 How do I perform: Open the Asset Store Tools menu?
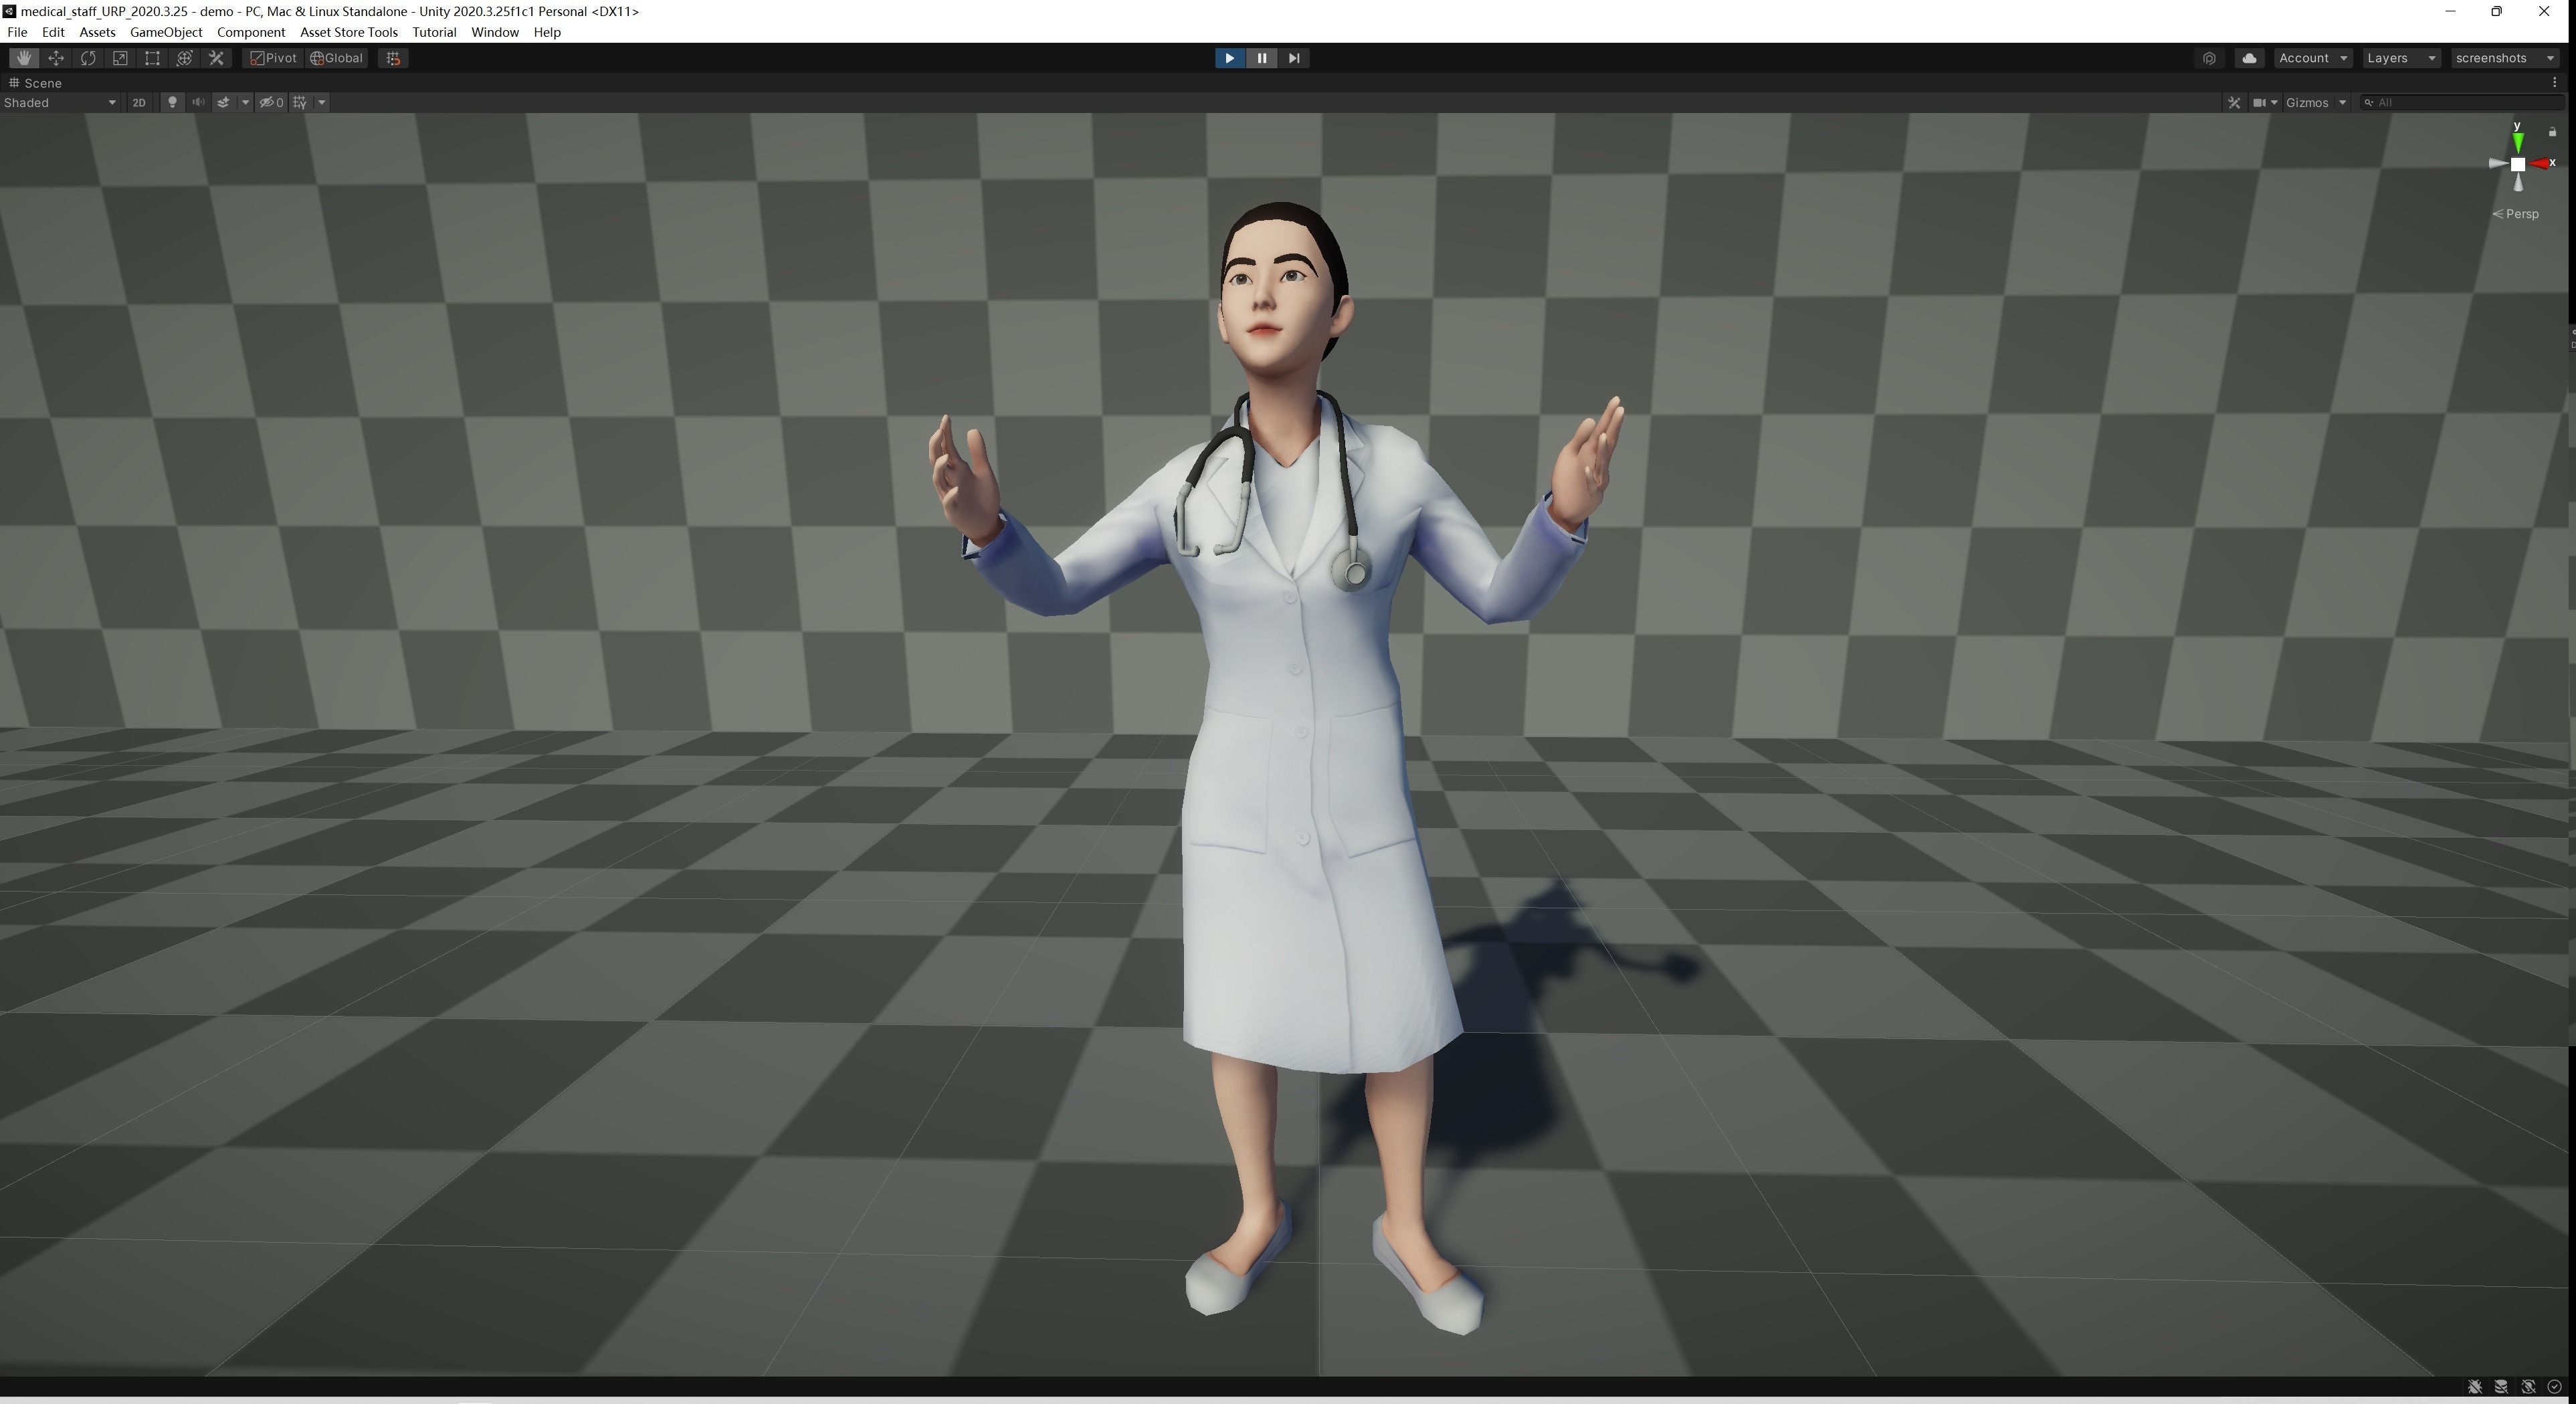pos(349,32)
